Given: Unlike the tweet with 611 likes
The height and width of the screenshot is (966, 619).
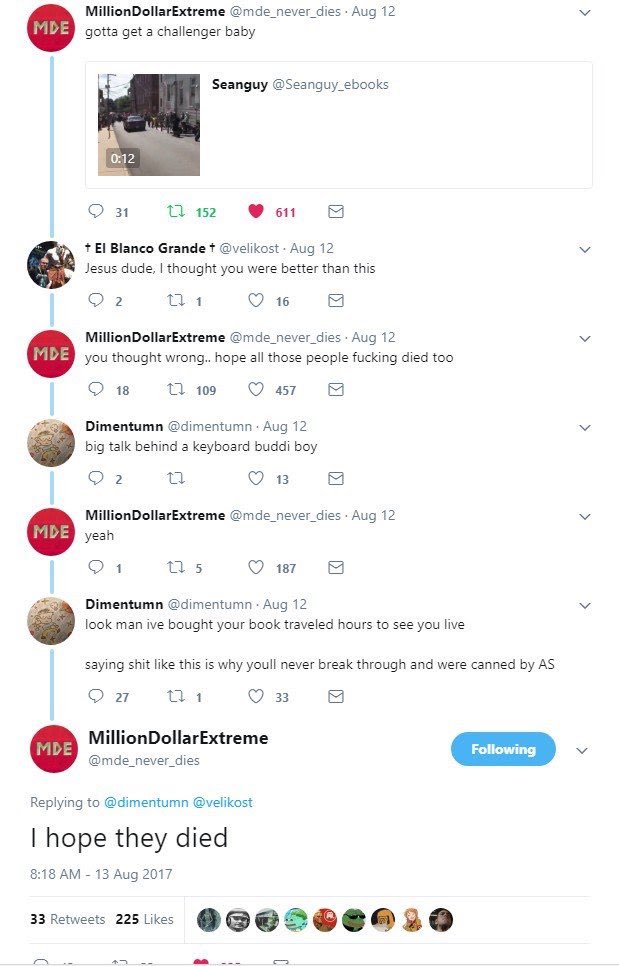Looking at the screenshot, I should (x=256, y=212).
